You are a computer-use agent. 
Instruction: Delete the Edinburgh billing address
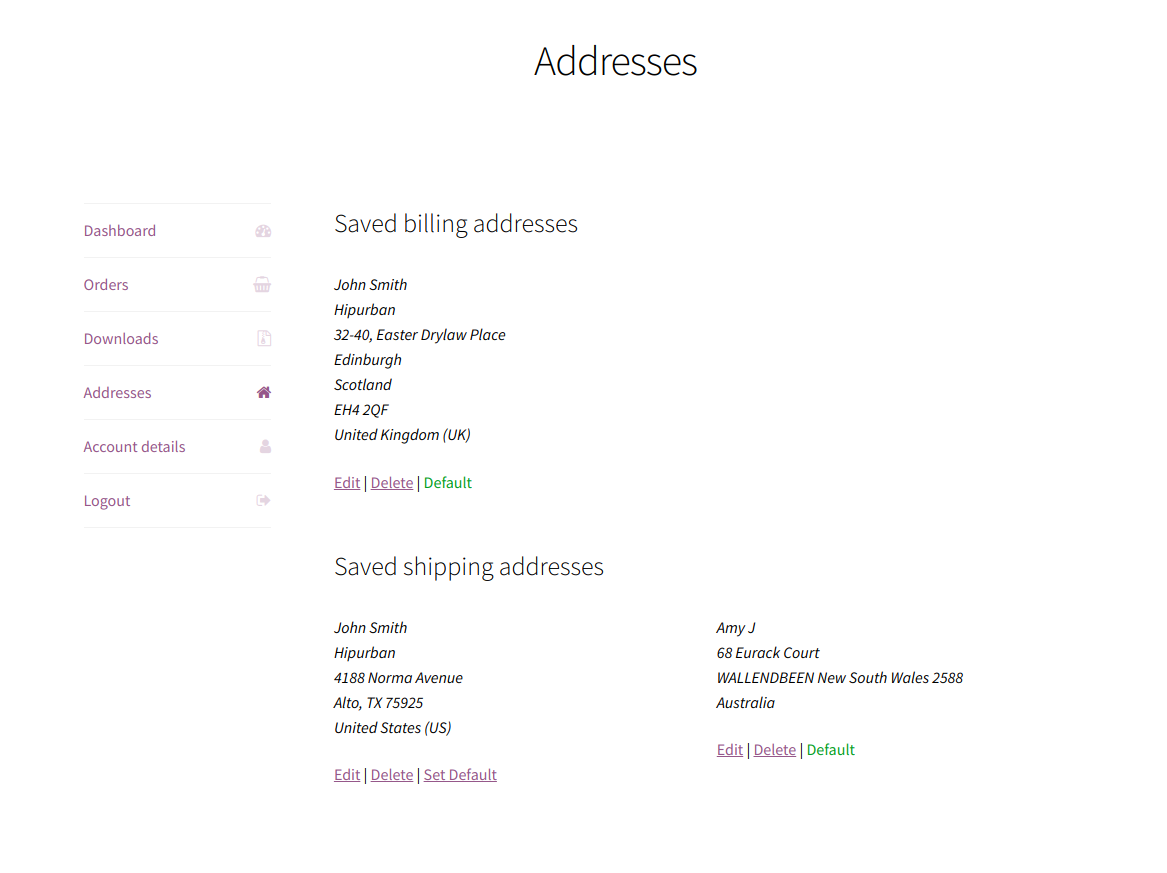point(391,482)
